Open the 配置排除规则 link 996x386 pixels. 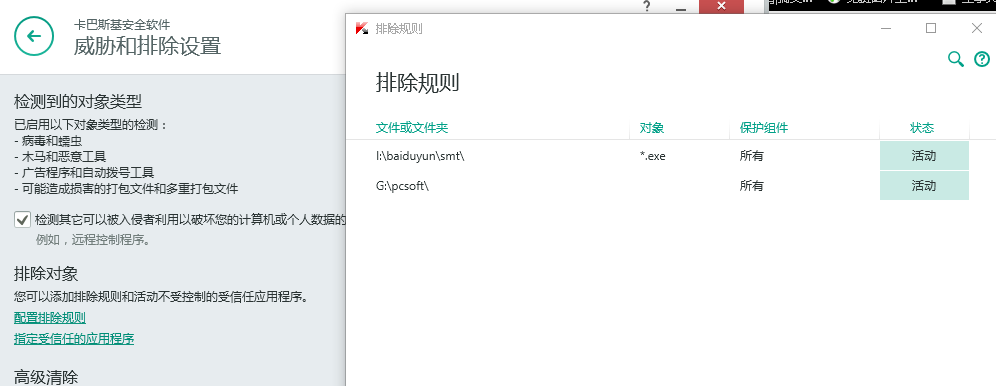coord(50,317)
